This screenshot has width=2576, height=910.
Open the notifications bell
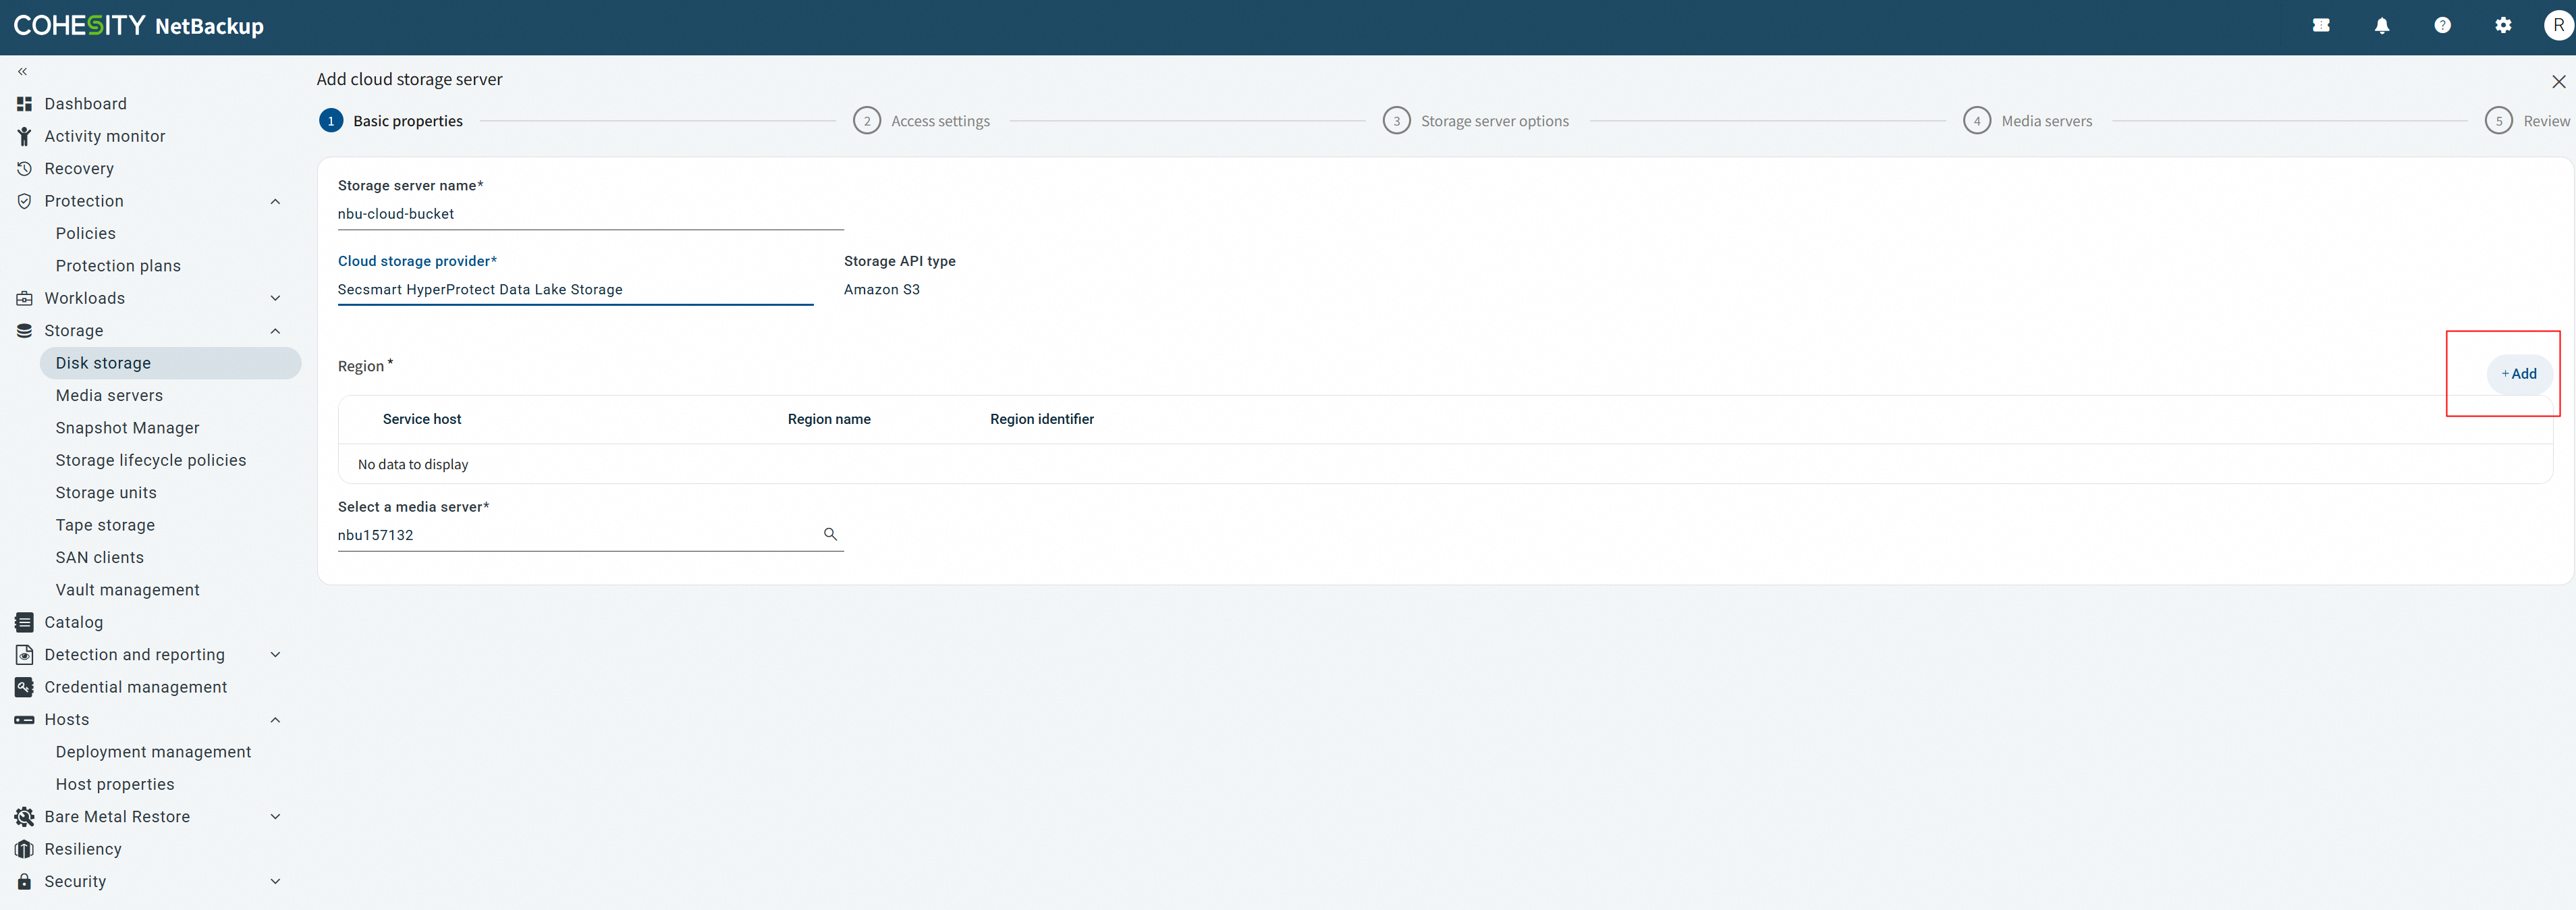pos(2382,26)
